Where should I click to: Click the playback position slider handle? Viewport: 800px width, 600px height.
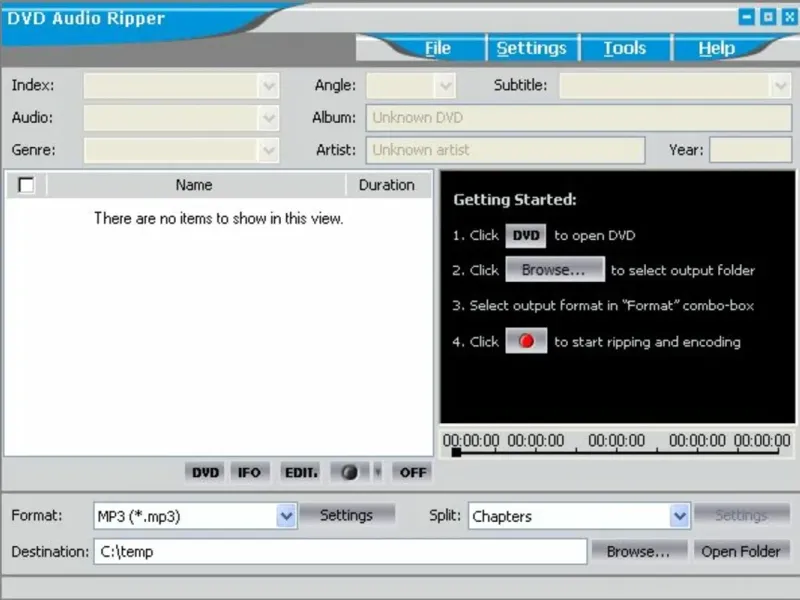[456, 452]
